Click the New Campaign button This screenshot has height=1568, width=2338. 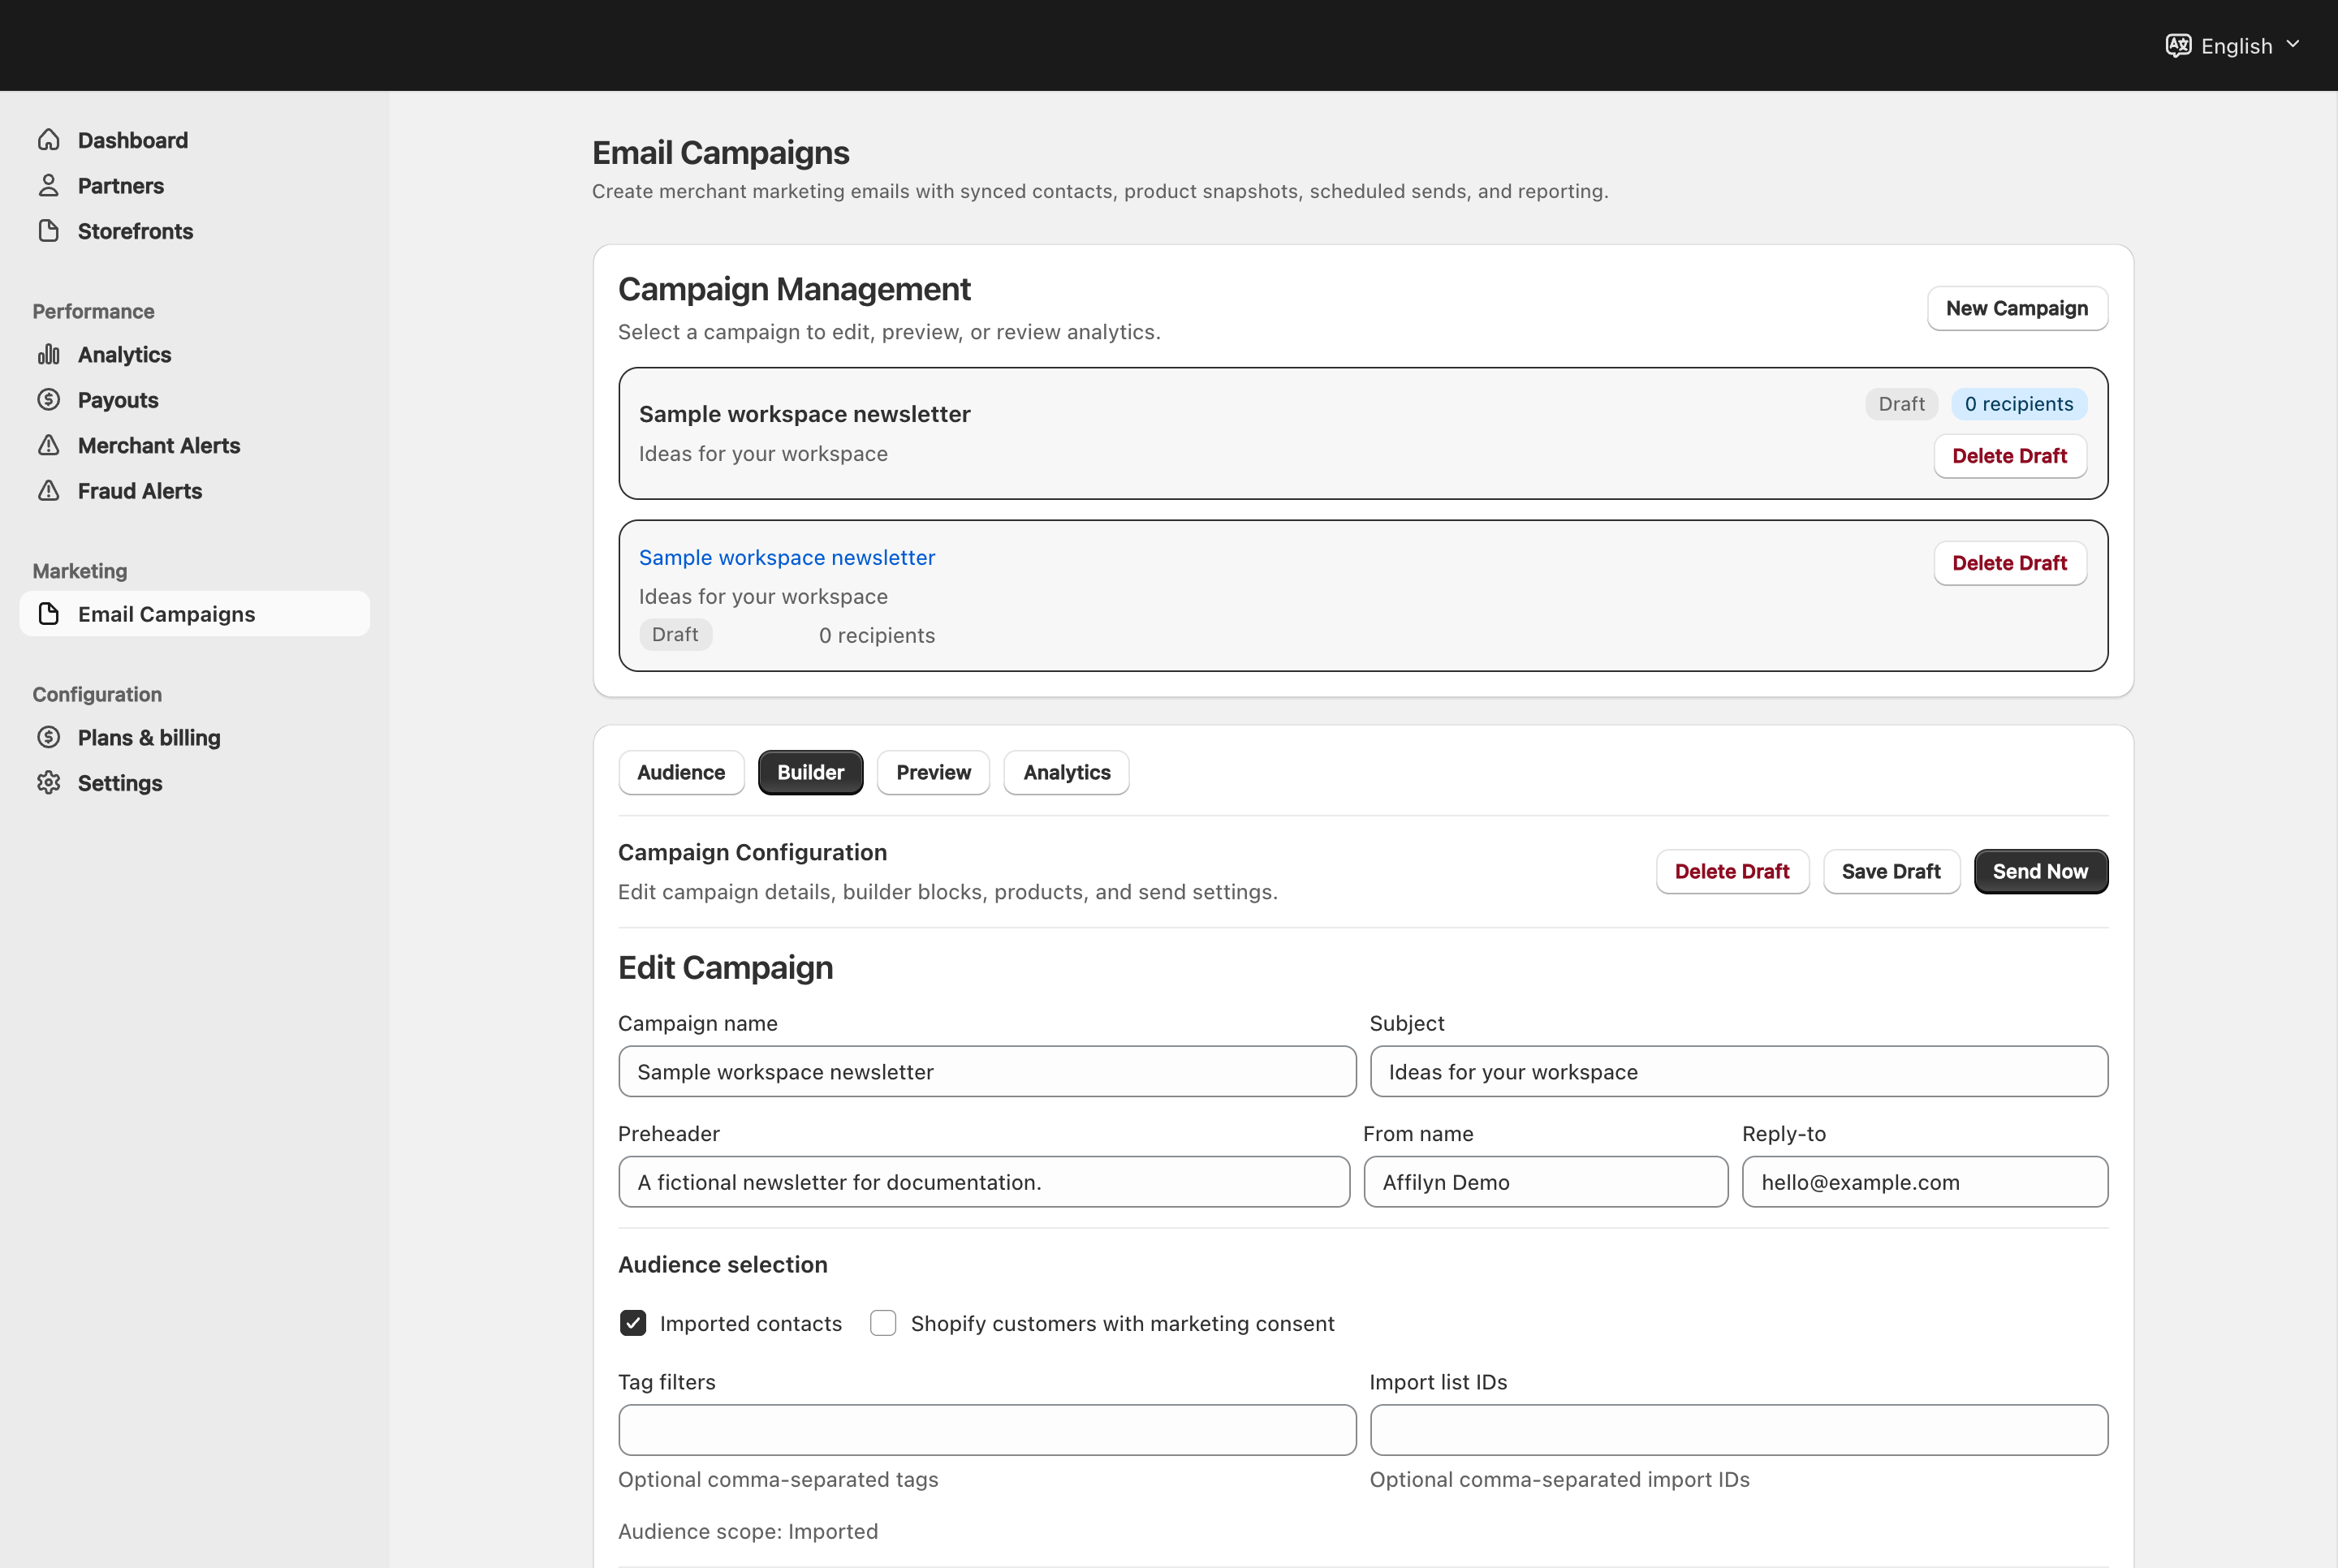coord(2017,308)
